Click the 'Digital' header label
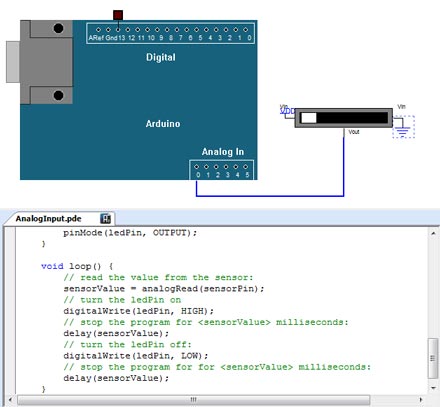Screen dimensions: 440x407 161,57
